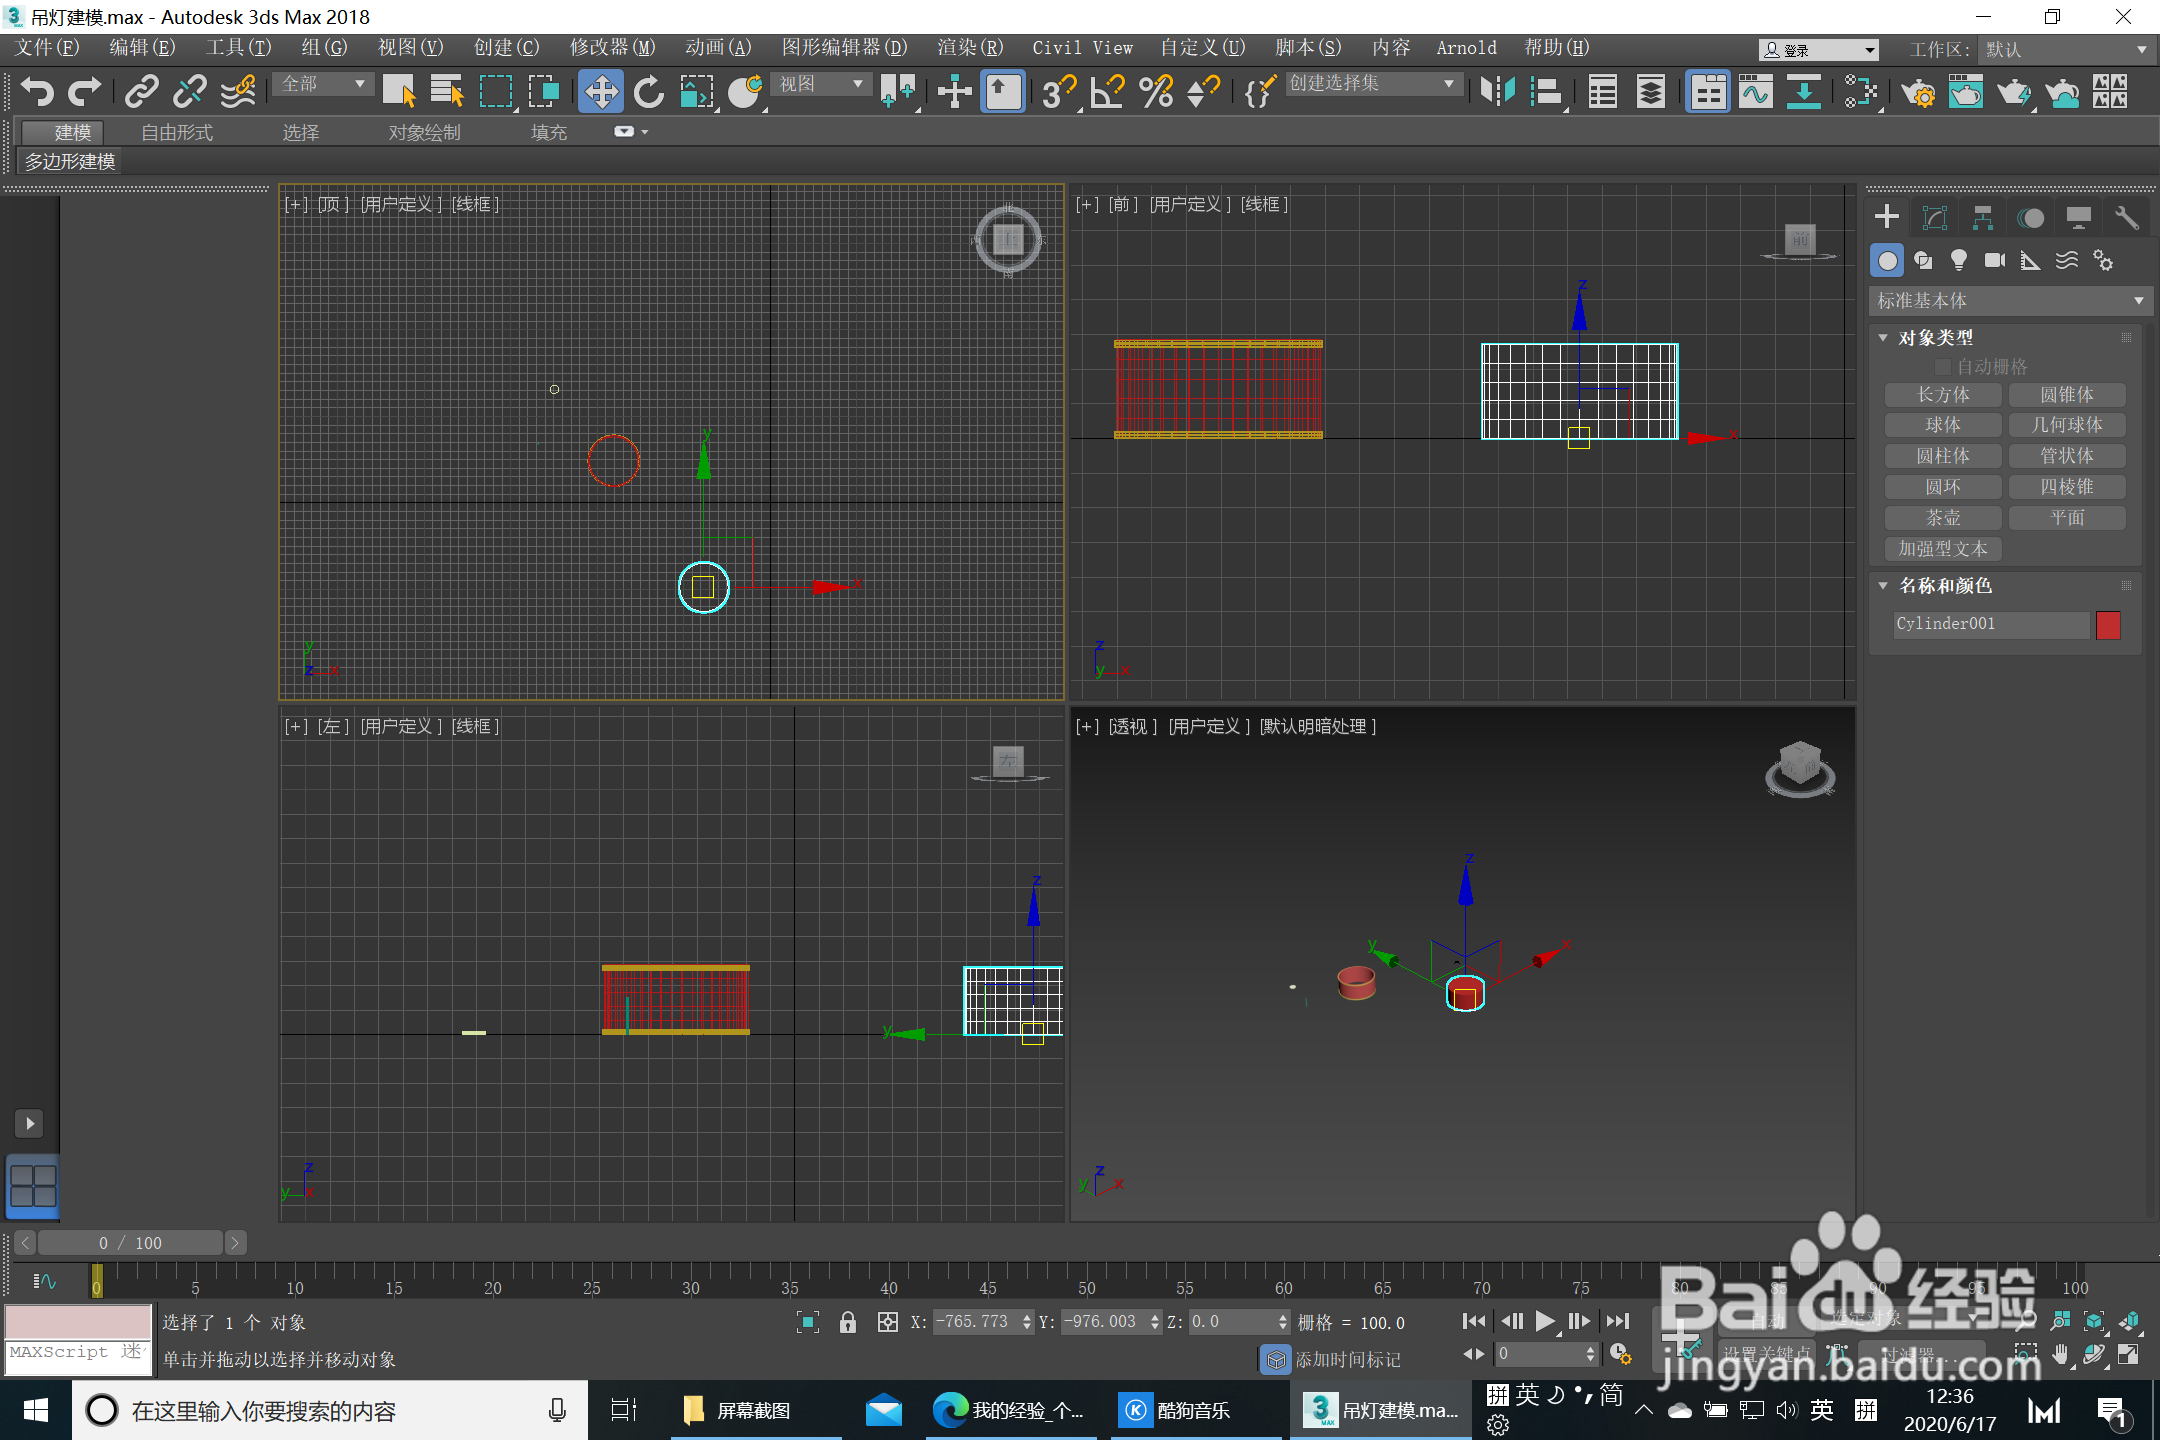
Task: Open the Modify command panel tab
Action: pos(1935,217)
